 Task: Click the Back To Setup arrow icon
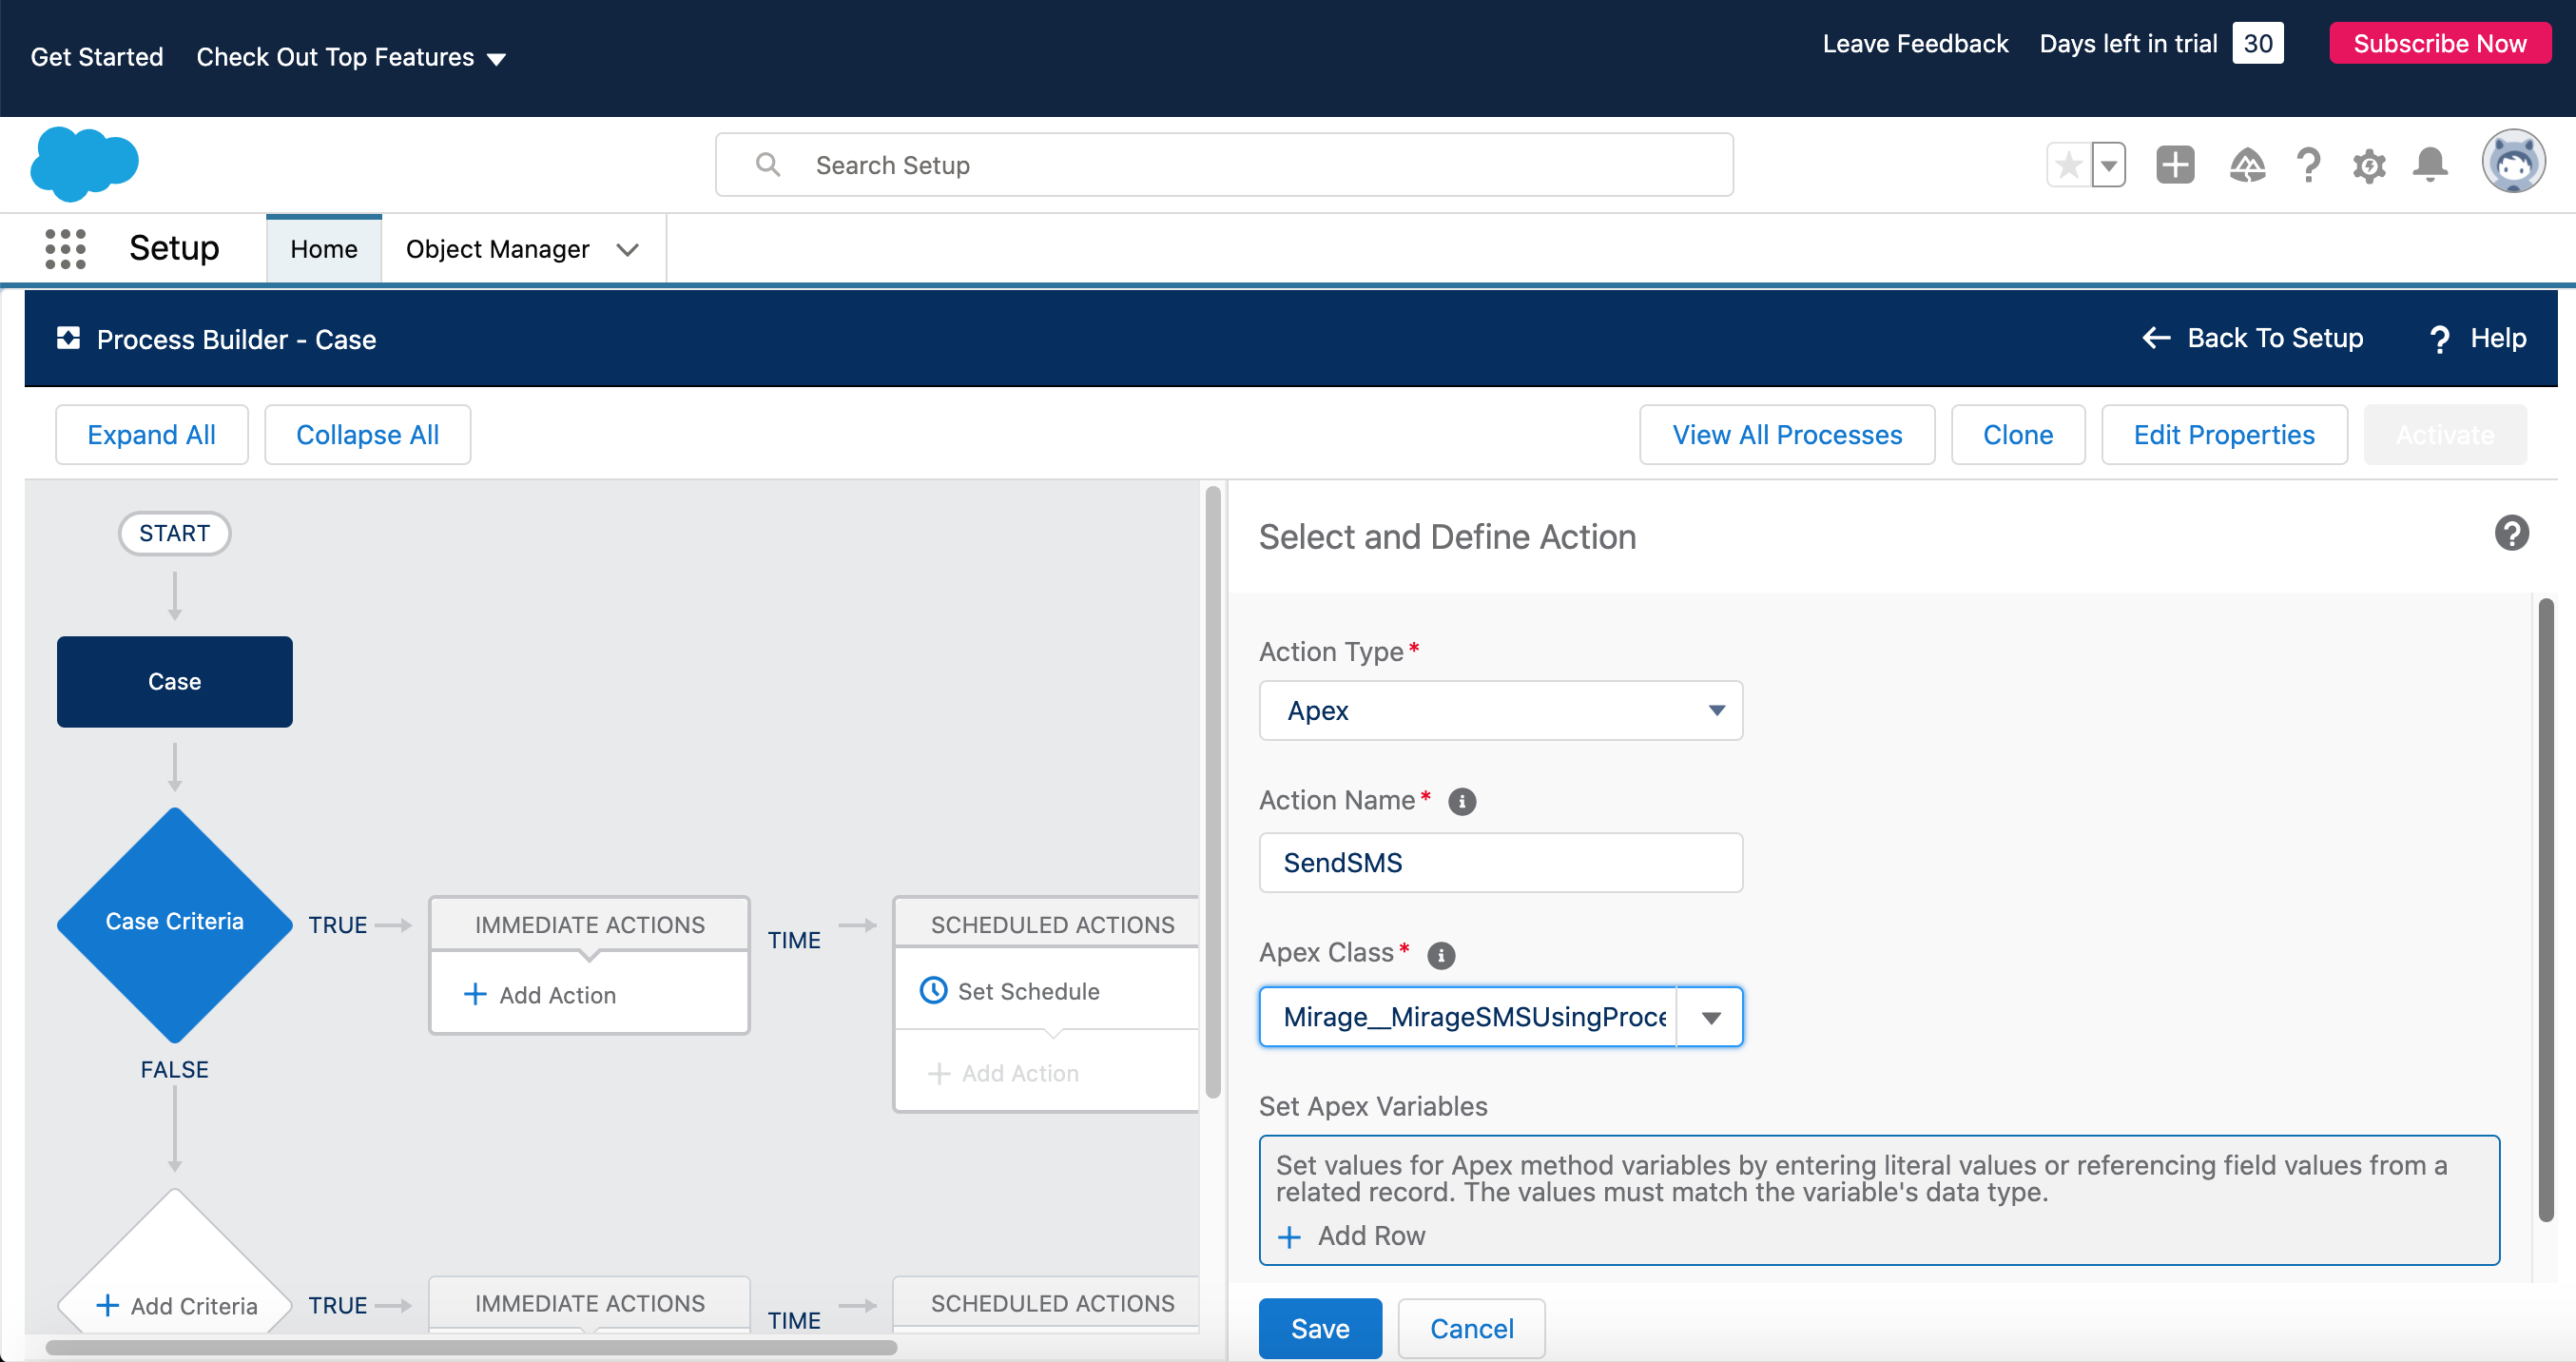2156,338
